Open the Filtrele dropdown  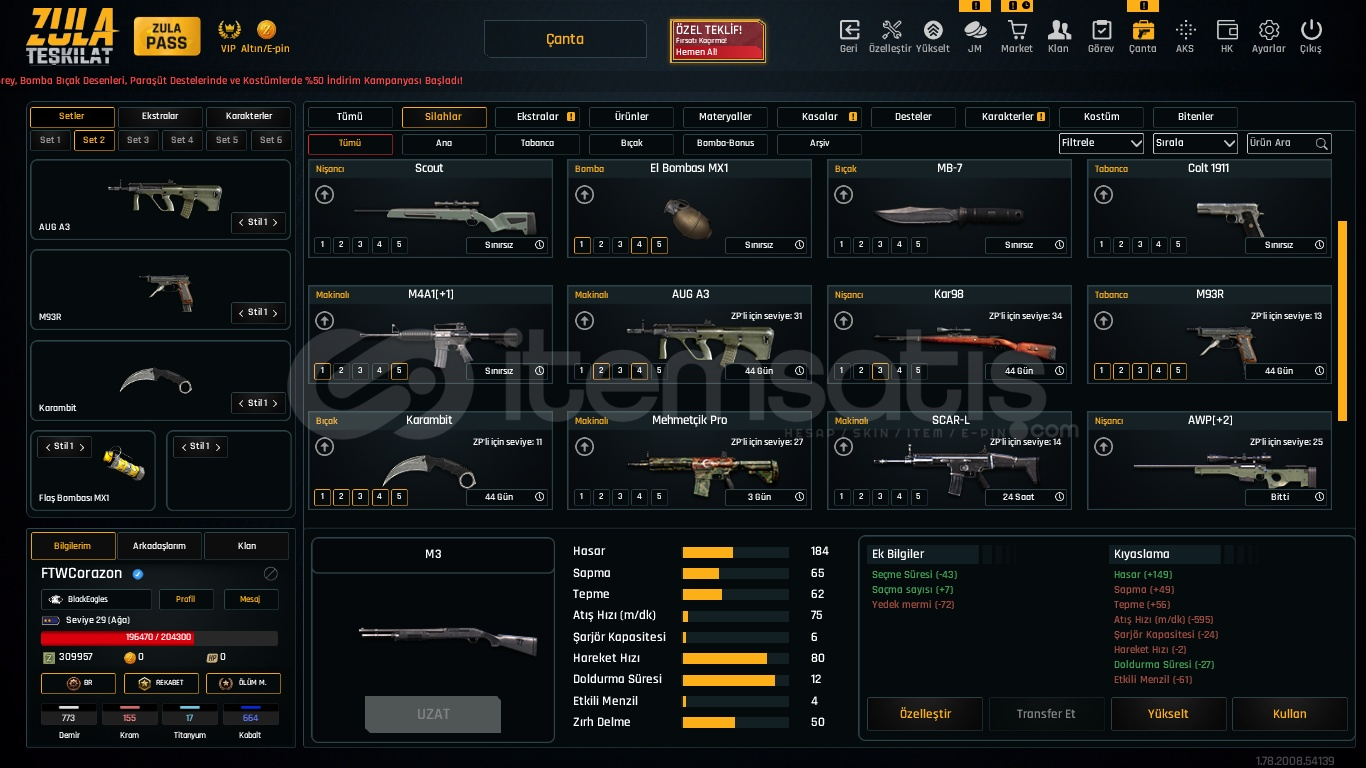point(1101,143)
